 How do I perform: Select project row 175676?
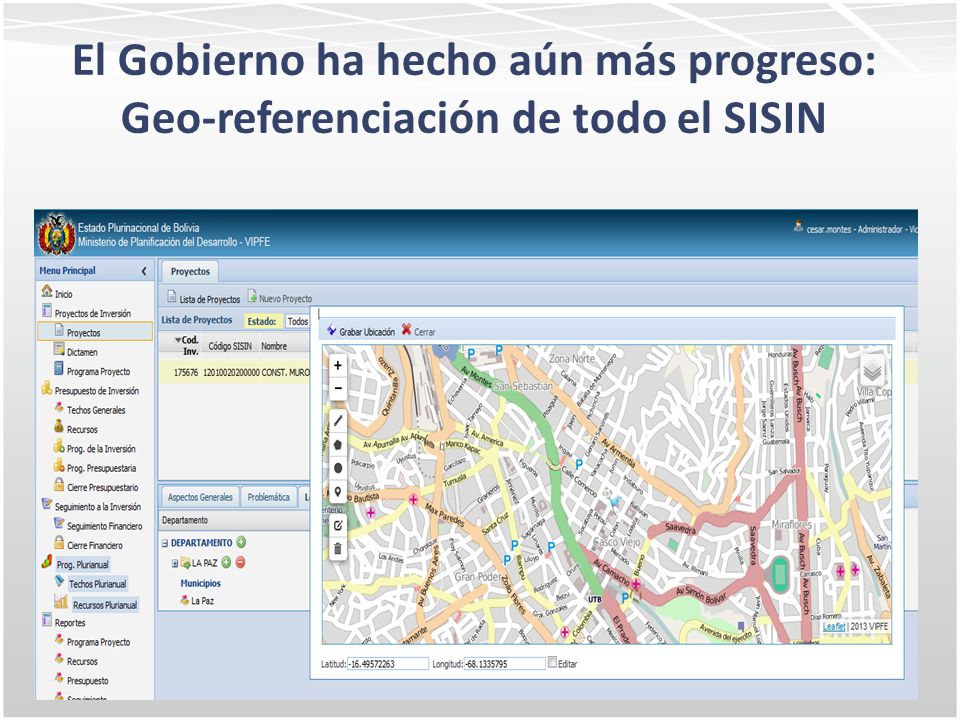pos(235,372)
